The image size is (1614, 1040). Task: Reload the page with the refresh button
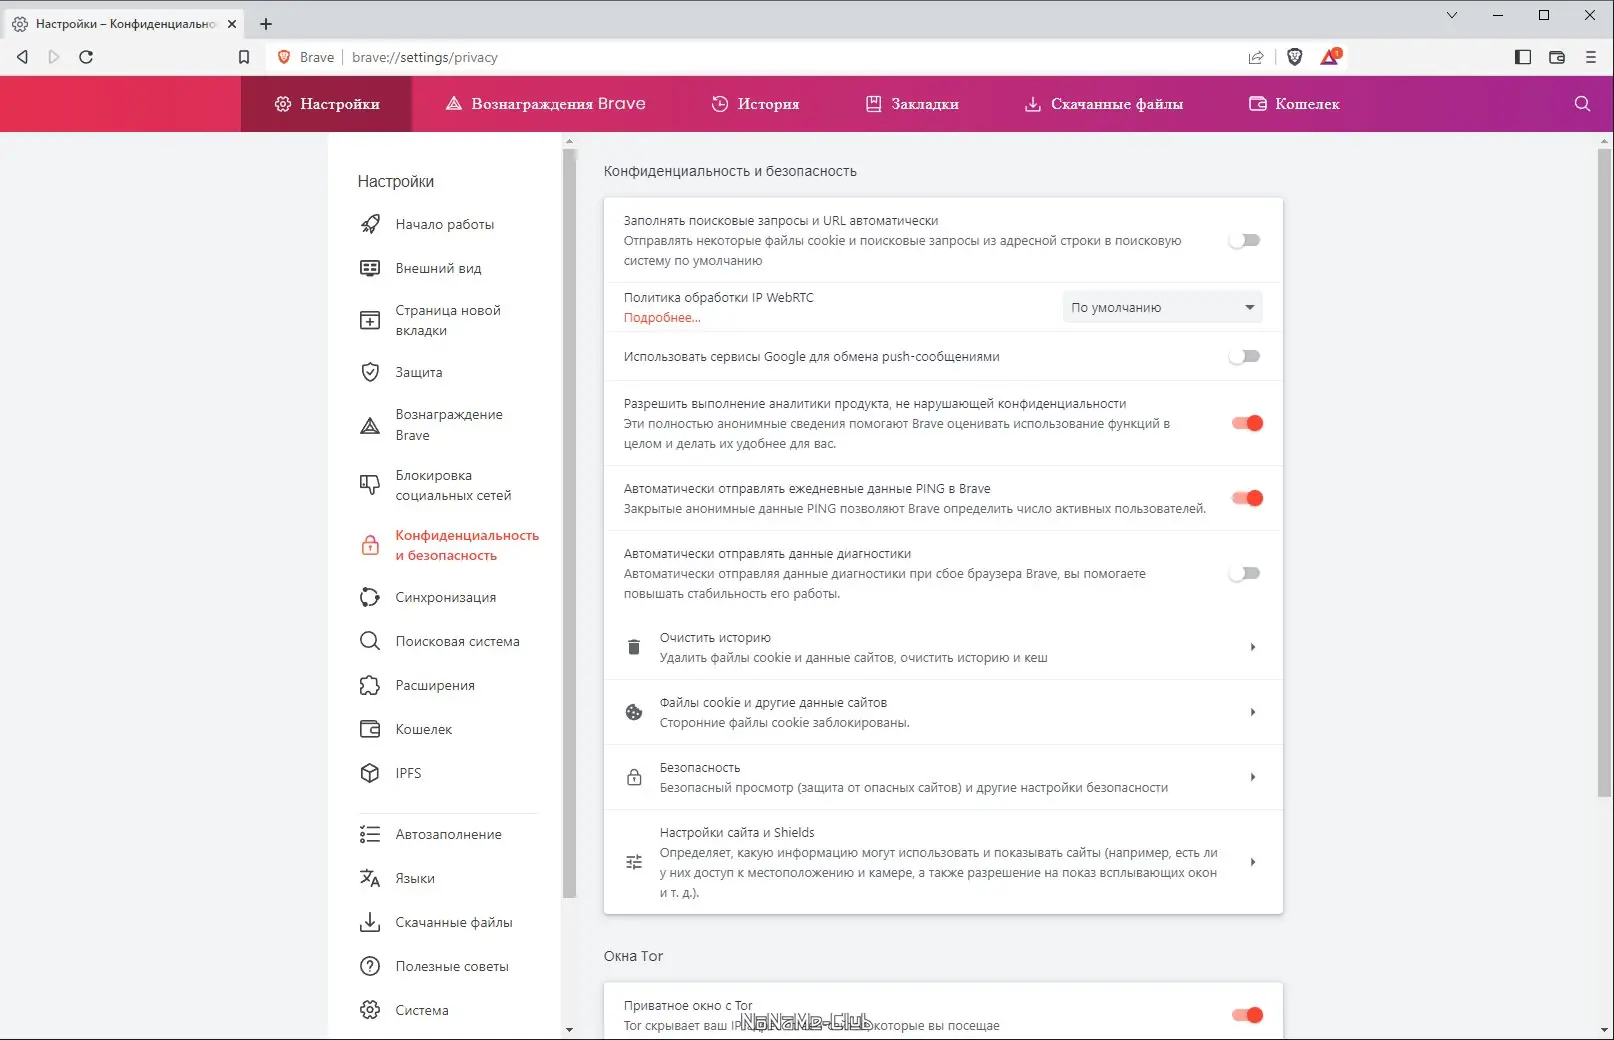(x=87, y=57)
